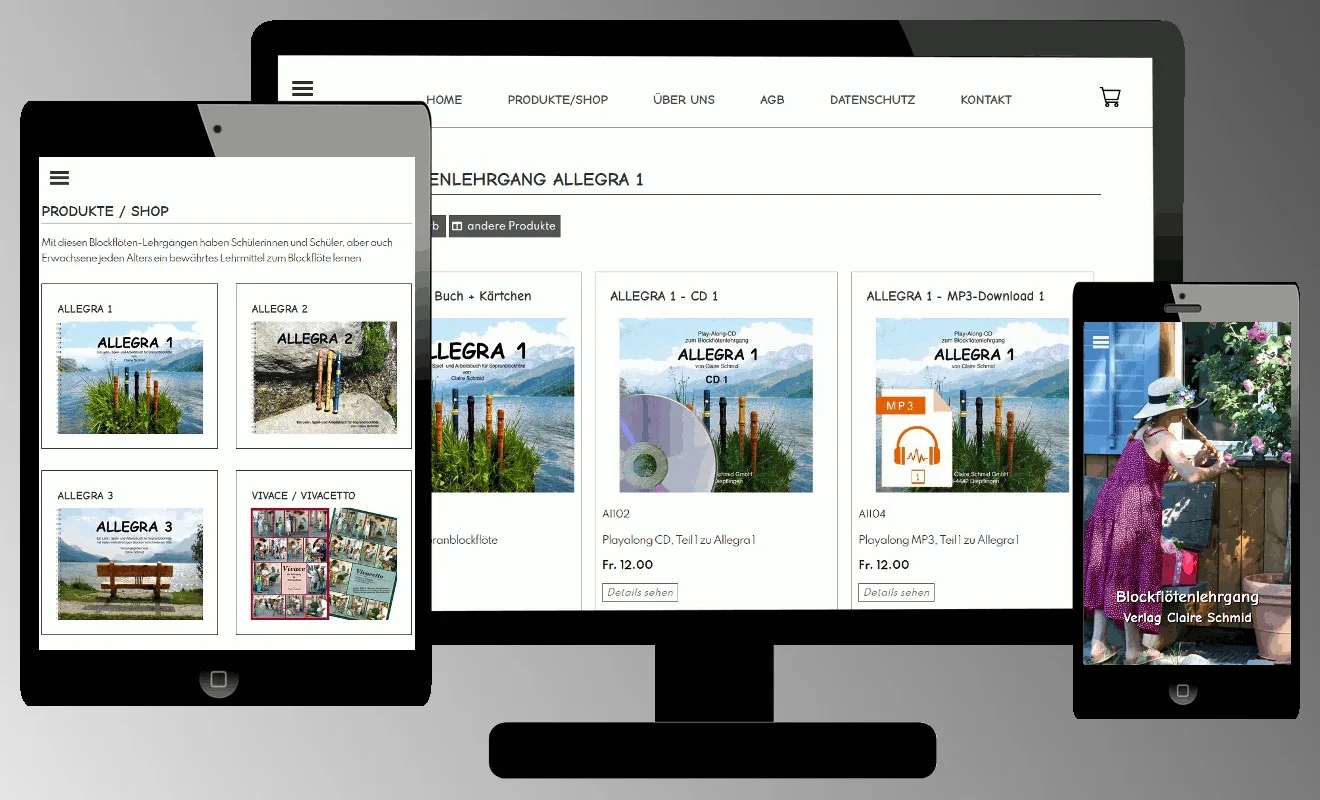Screen dimensions: 1320x800
Task: Select AGB in the navigation
Action: [772, 100]
